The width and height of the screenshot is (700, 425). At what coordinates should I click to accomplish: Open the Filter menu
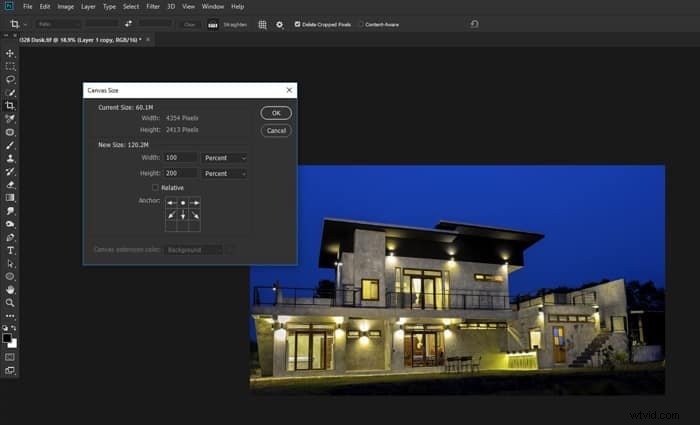pyautogui.click(x=153, y=7)
